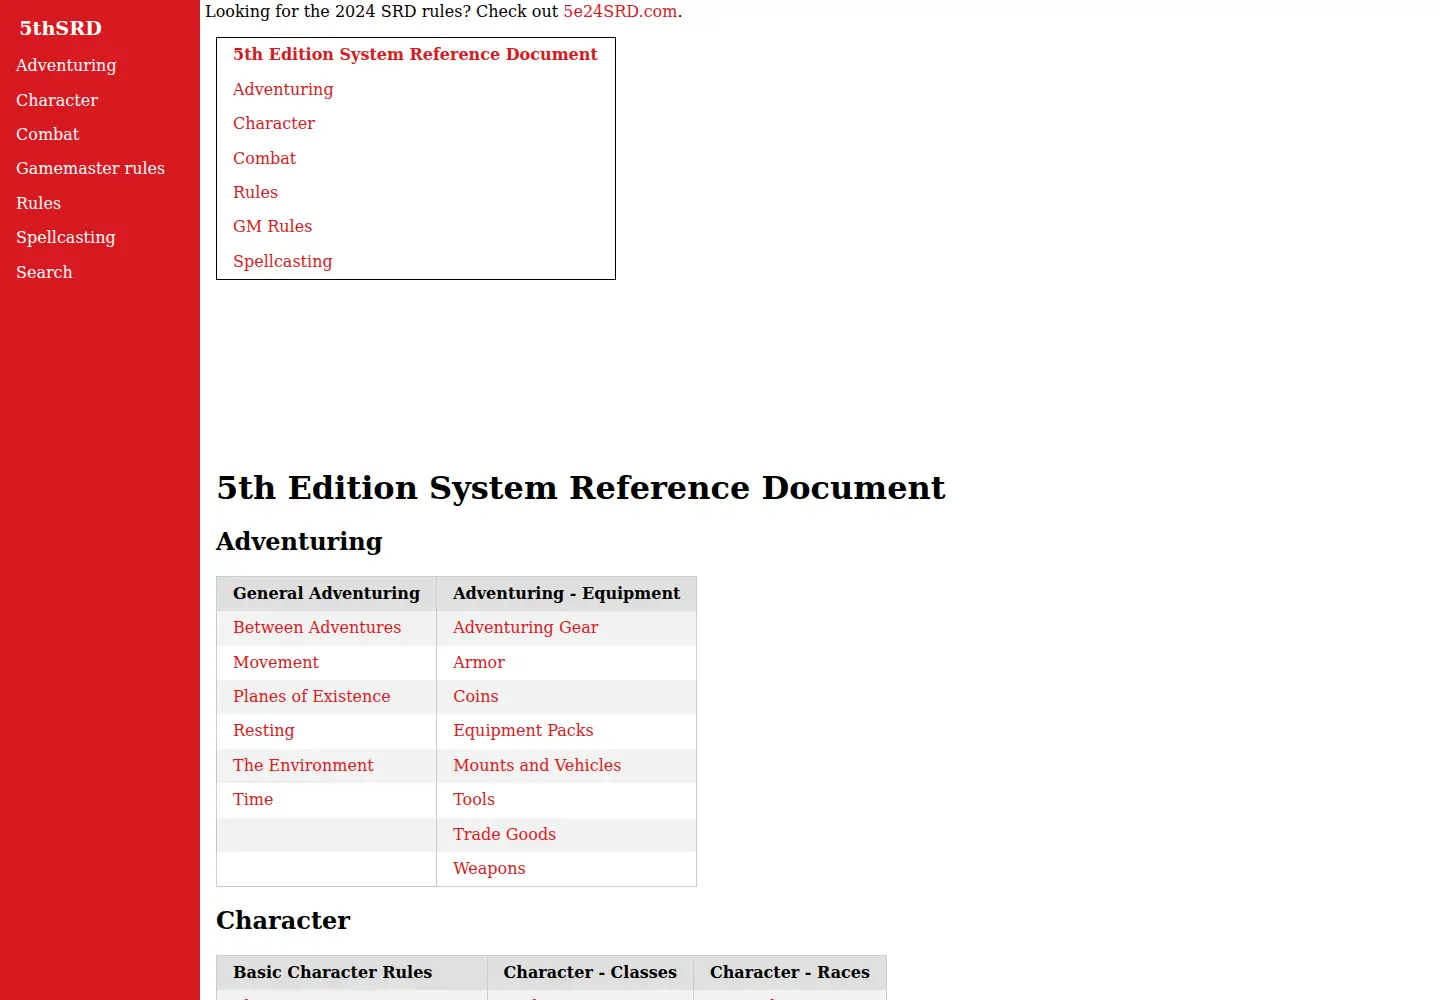
Task: Jump to GM Rules in contents box
Action: pyautogui.click(x=272, y=226)
